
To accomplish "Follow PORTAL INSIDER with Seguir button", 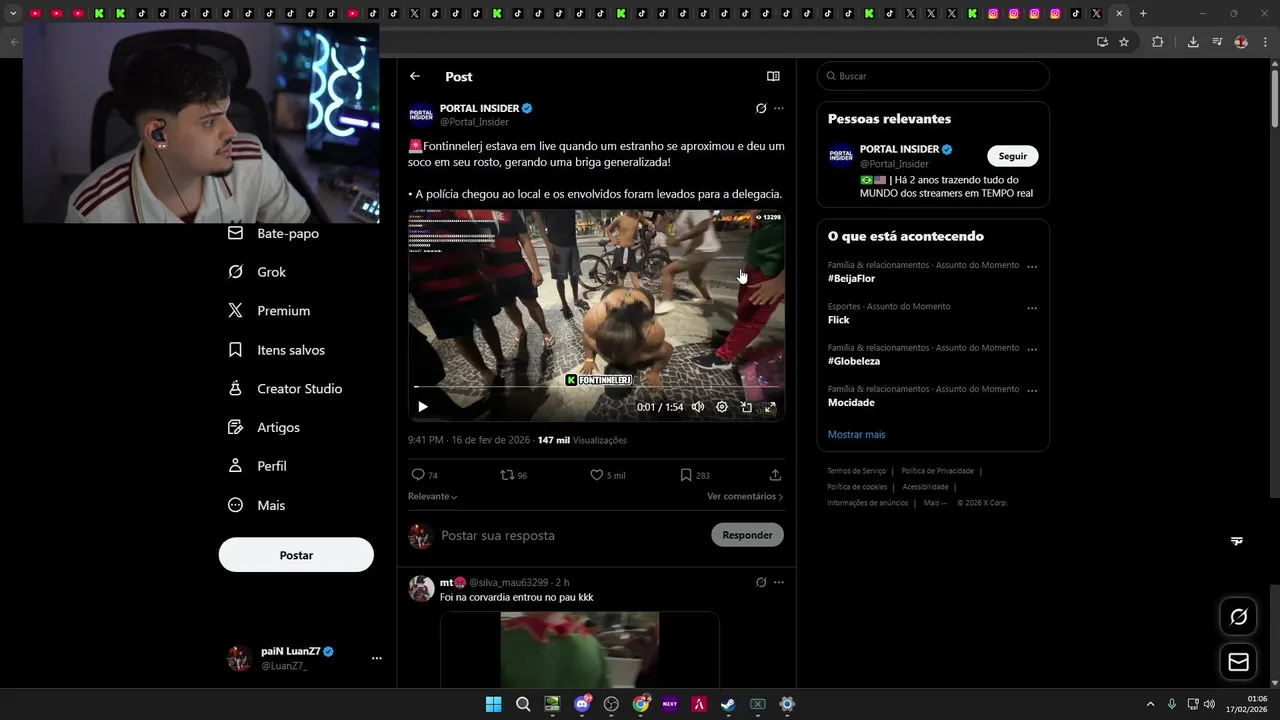I will coord(1013,156).
